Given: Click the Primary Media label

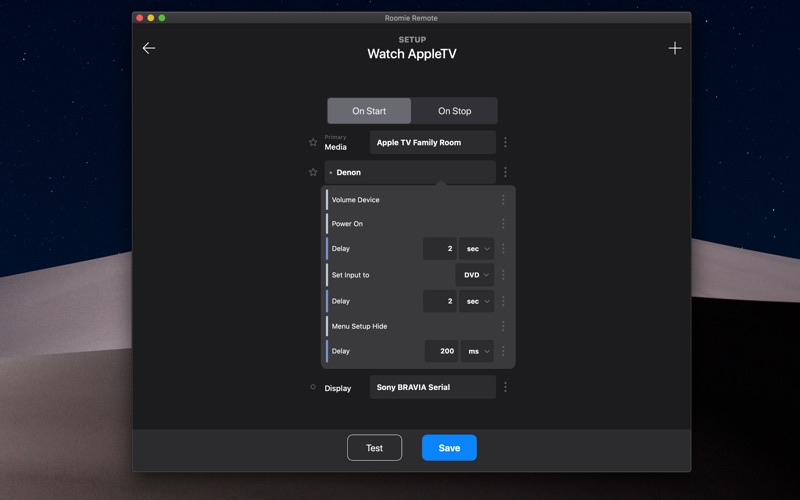Looking at the screenshot, I should [x=336, y=143].
